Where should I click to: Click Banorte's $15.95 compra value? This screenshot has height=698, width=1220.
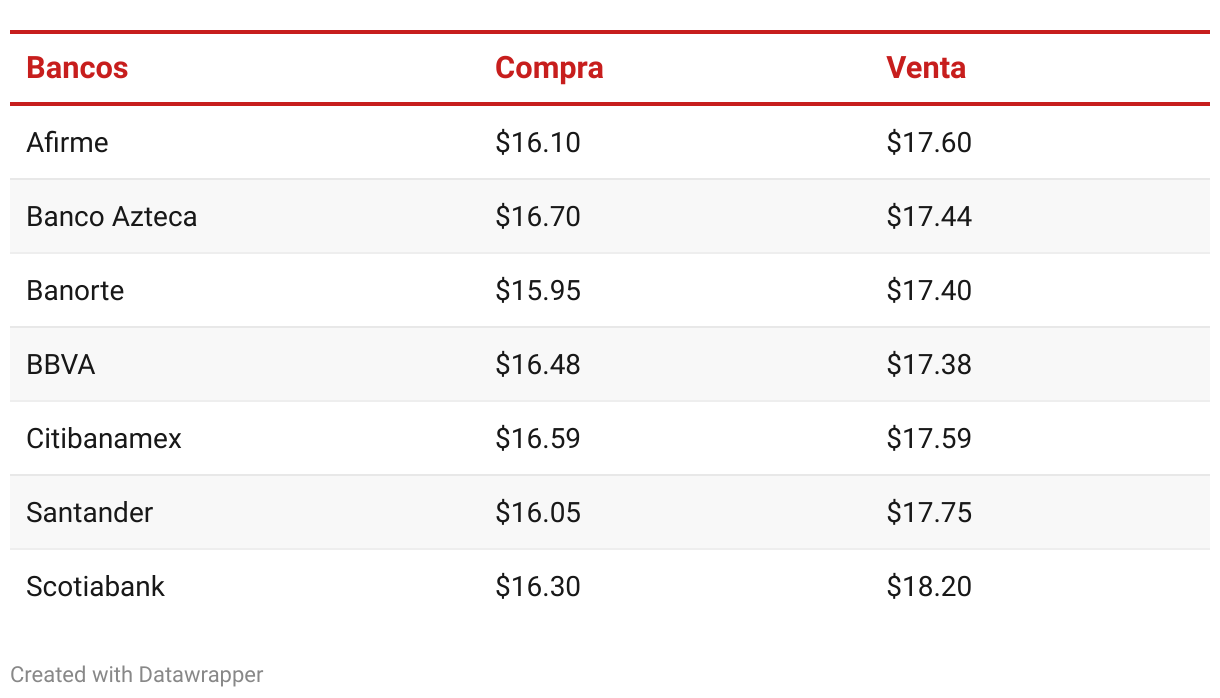pos(538,290)
